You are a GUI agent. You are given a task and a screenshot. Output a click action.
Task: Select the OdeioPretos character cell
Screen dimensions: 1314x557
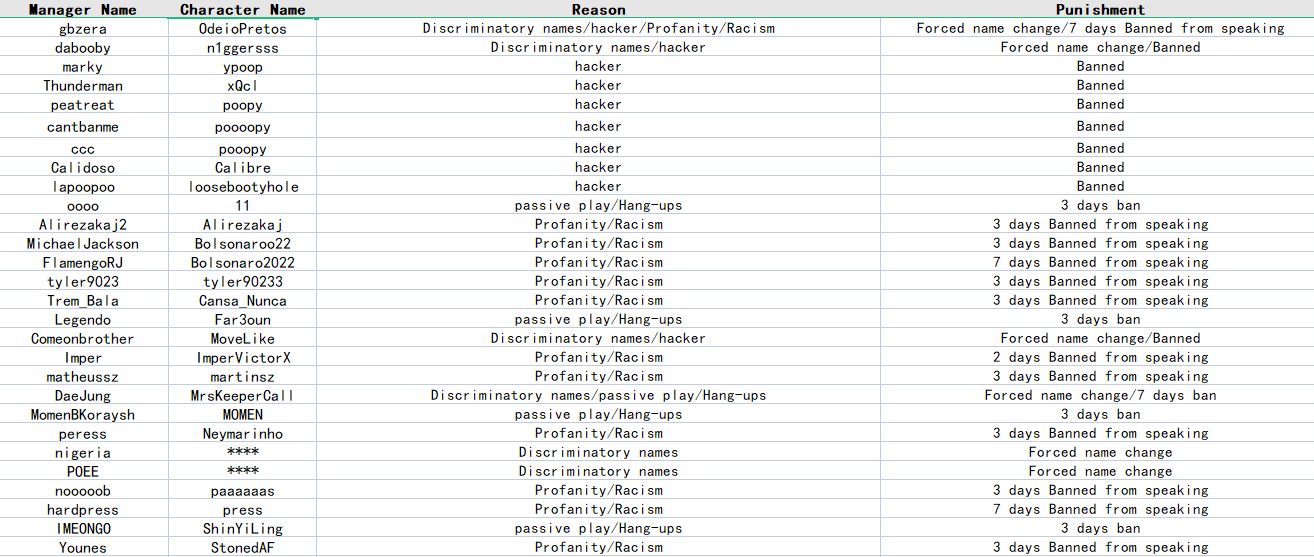tap(243, 28)
